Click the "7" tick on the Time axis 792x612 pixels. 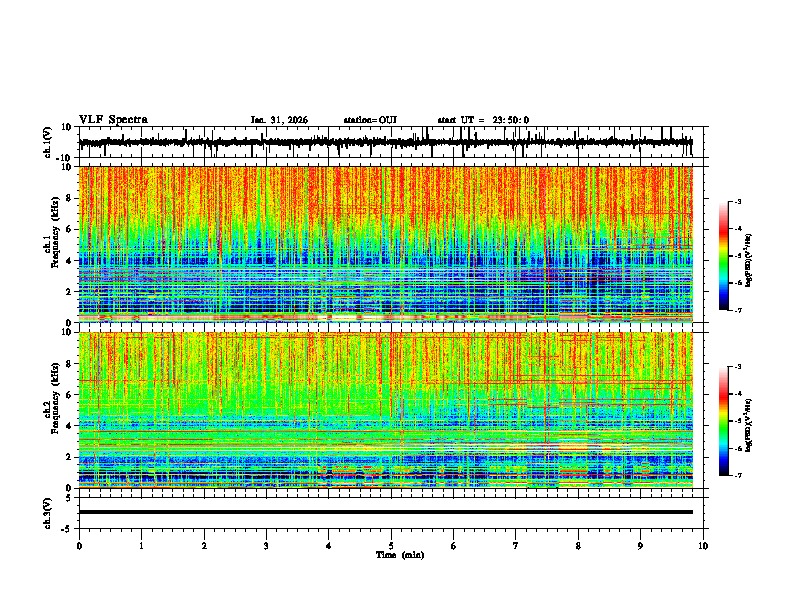(516, 546)
